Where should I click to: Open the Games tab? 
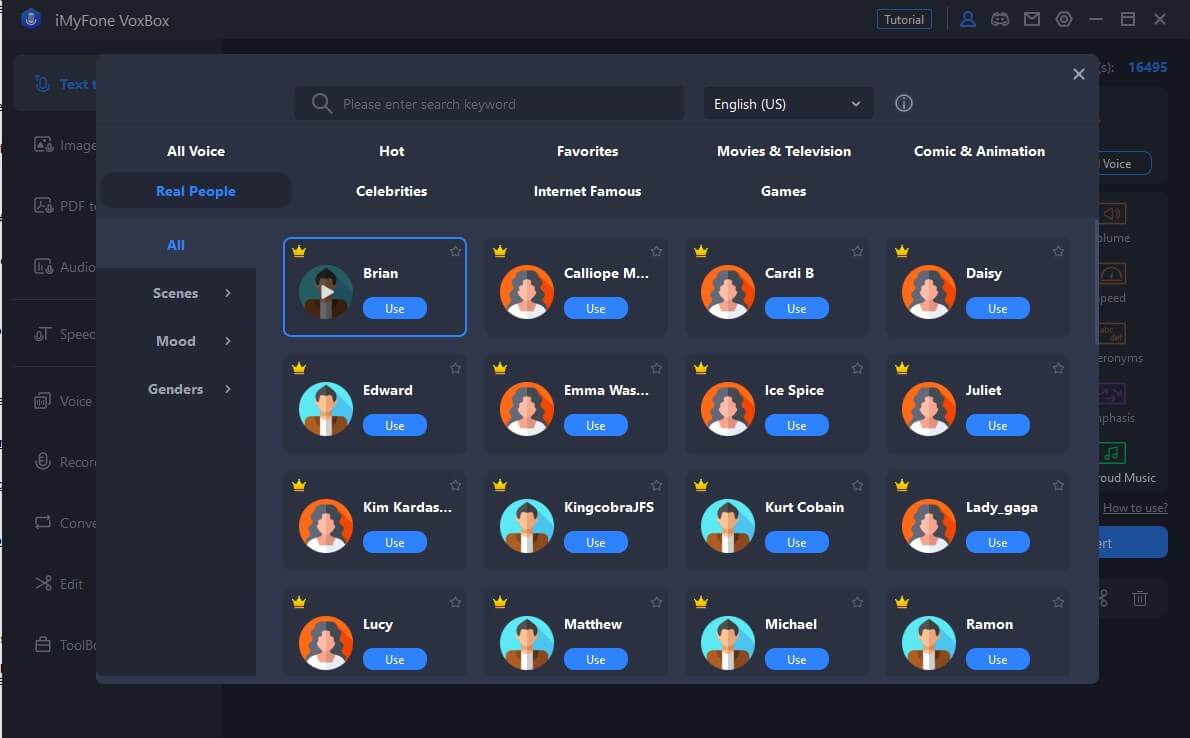click(x=783, y=191)
